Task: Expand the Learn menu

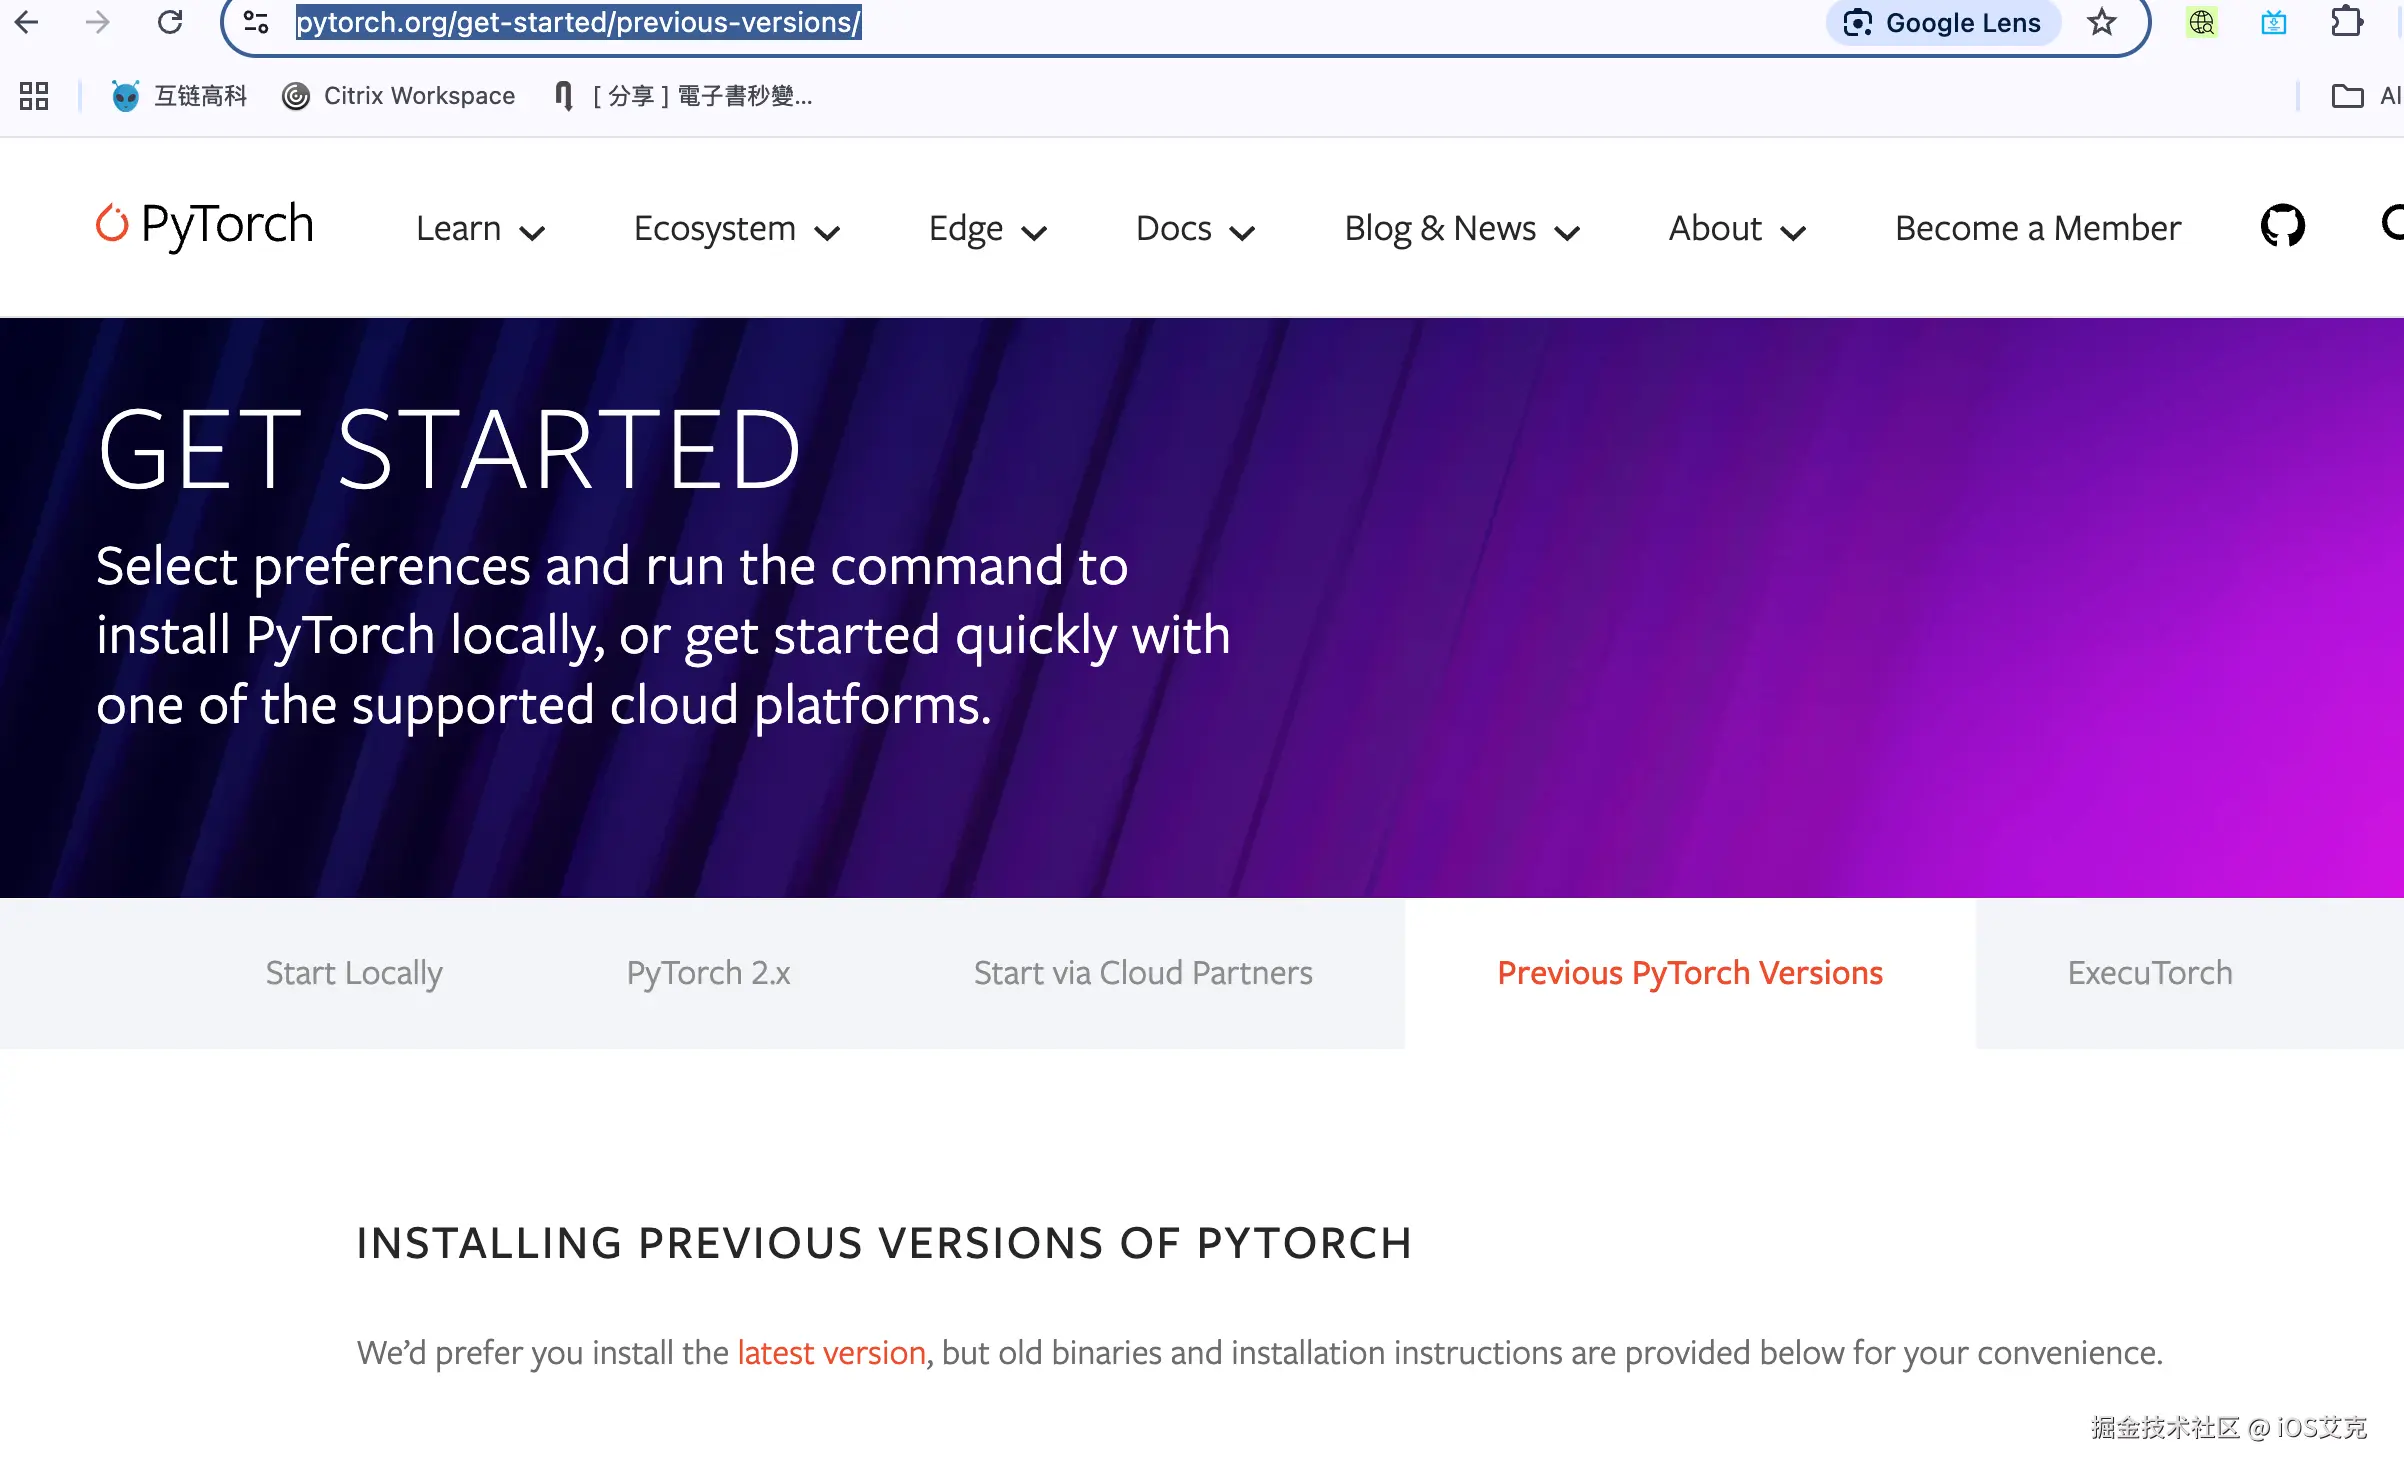Action: click(480, 229)
